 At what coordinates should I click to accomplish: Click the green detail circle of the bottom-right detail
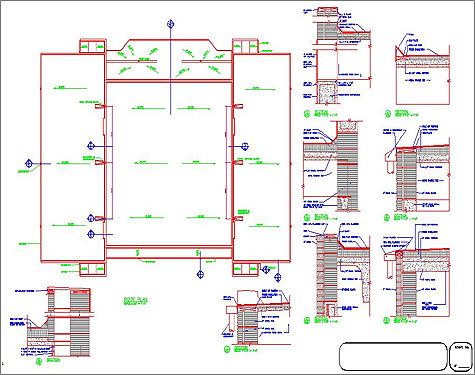point(386,320)
